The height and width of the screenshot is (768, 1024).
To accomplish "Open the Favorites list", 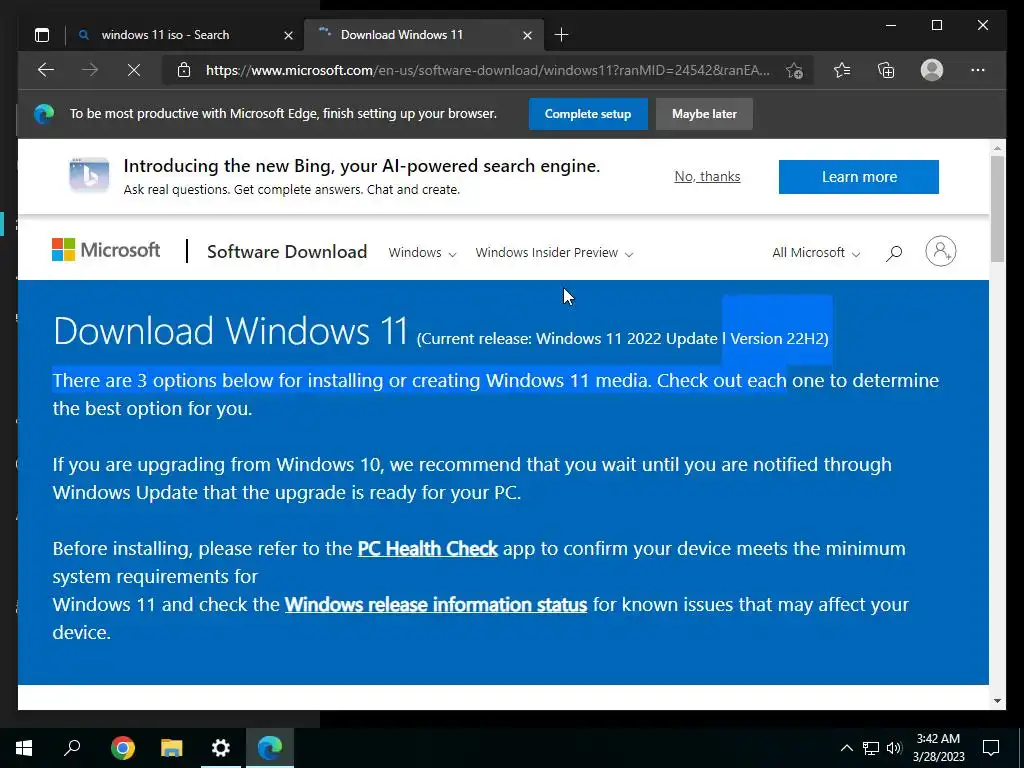I will pos(842,70).
